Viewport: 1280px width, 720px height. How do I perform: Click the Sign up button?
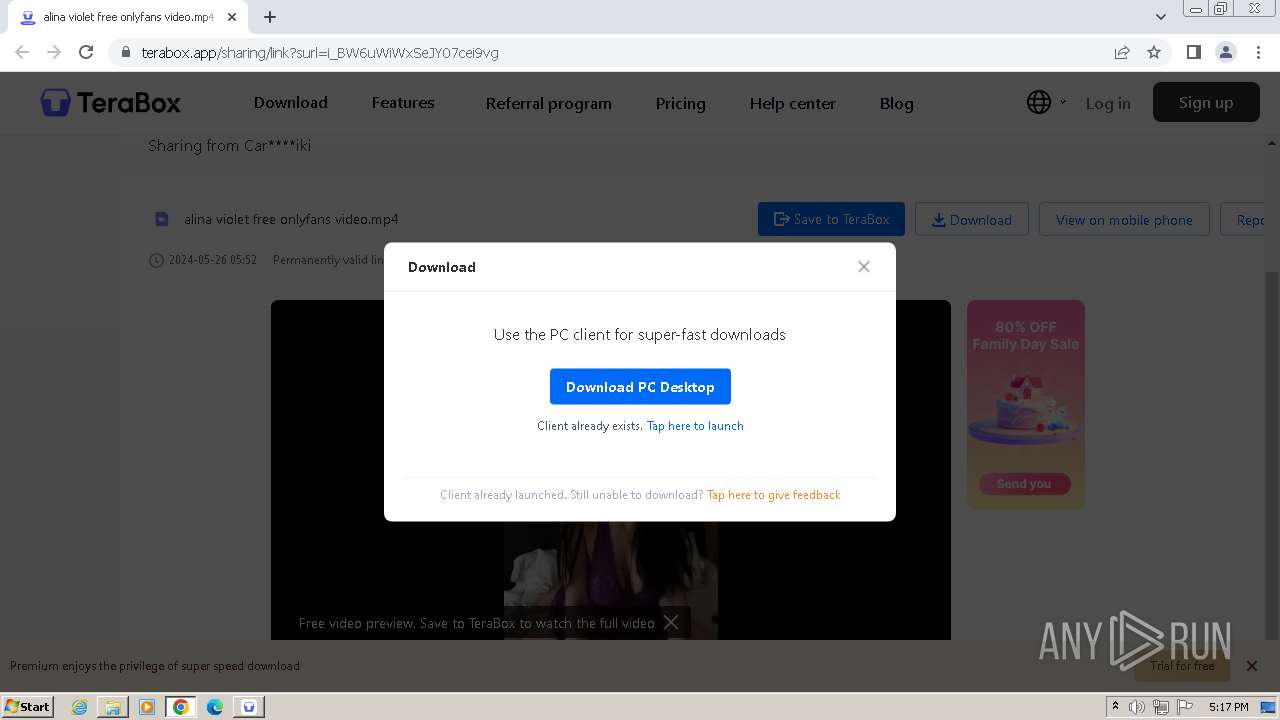1206,102
